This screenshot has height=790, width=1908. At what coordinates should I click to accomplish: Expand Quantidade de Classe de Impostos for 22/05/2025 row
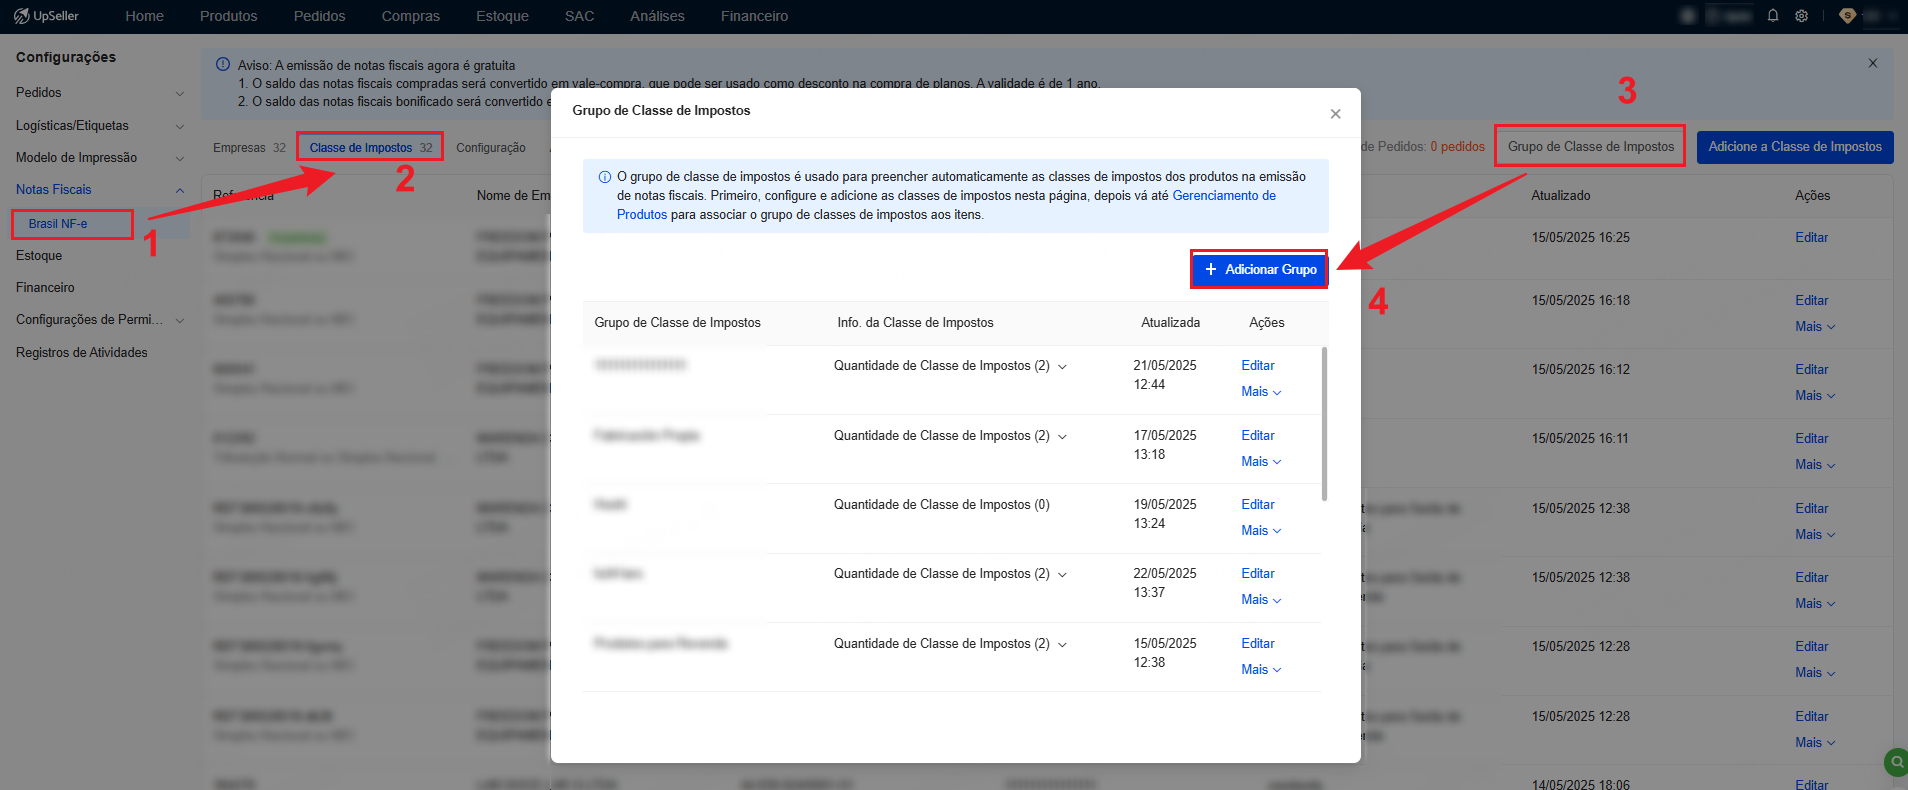click(x=1062, y=575)
